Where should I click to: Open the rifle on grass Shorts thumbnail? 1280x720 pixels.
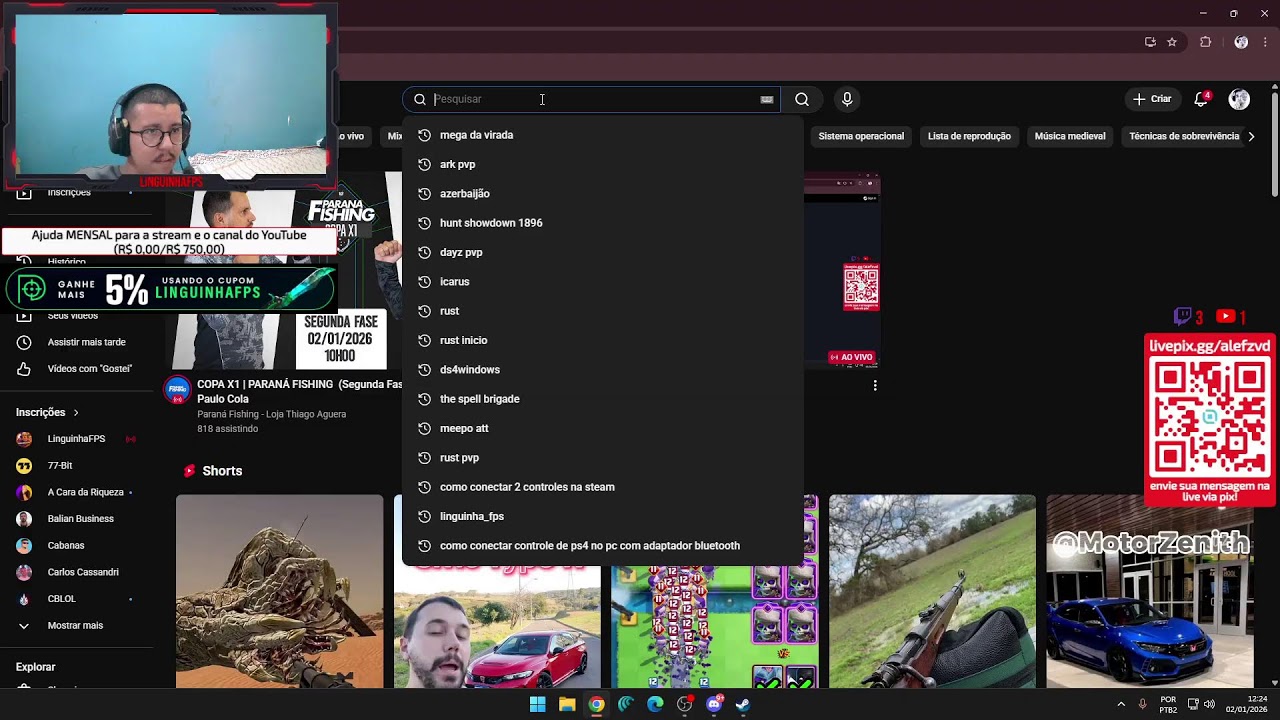click(x=932, y=591)
